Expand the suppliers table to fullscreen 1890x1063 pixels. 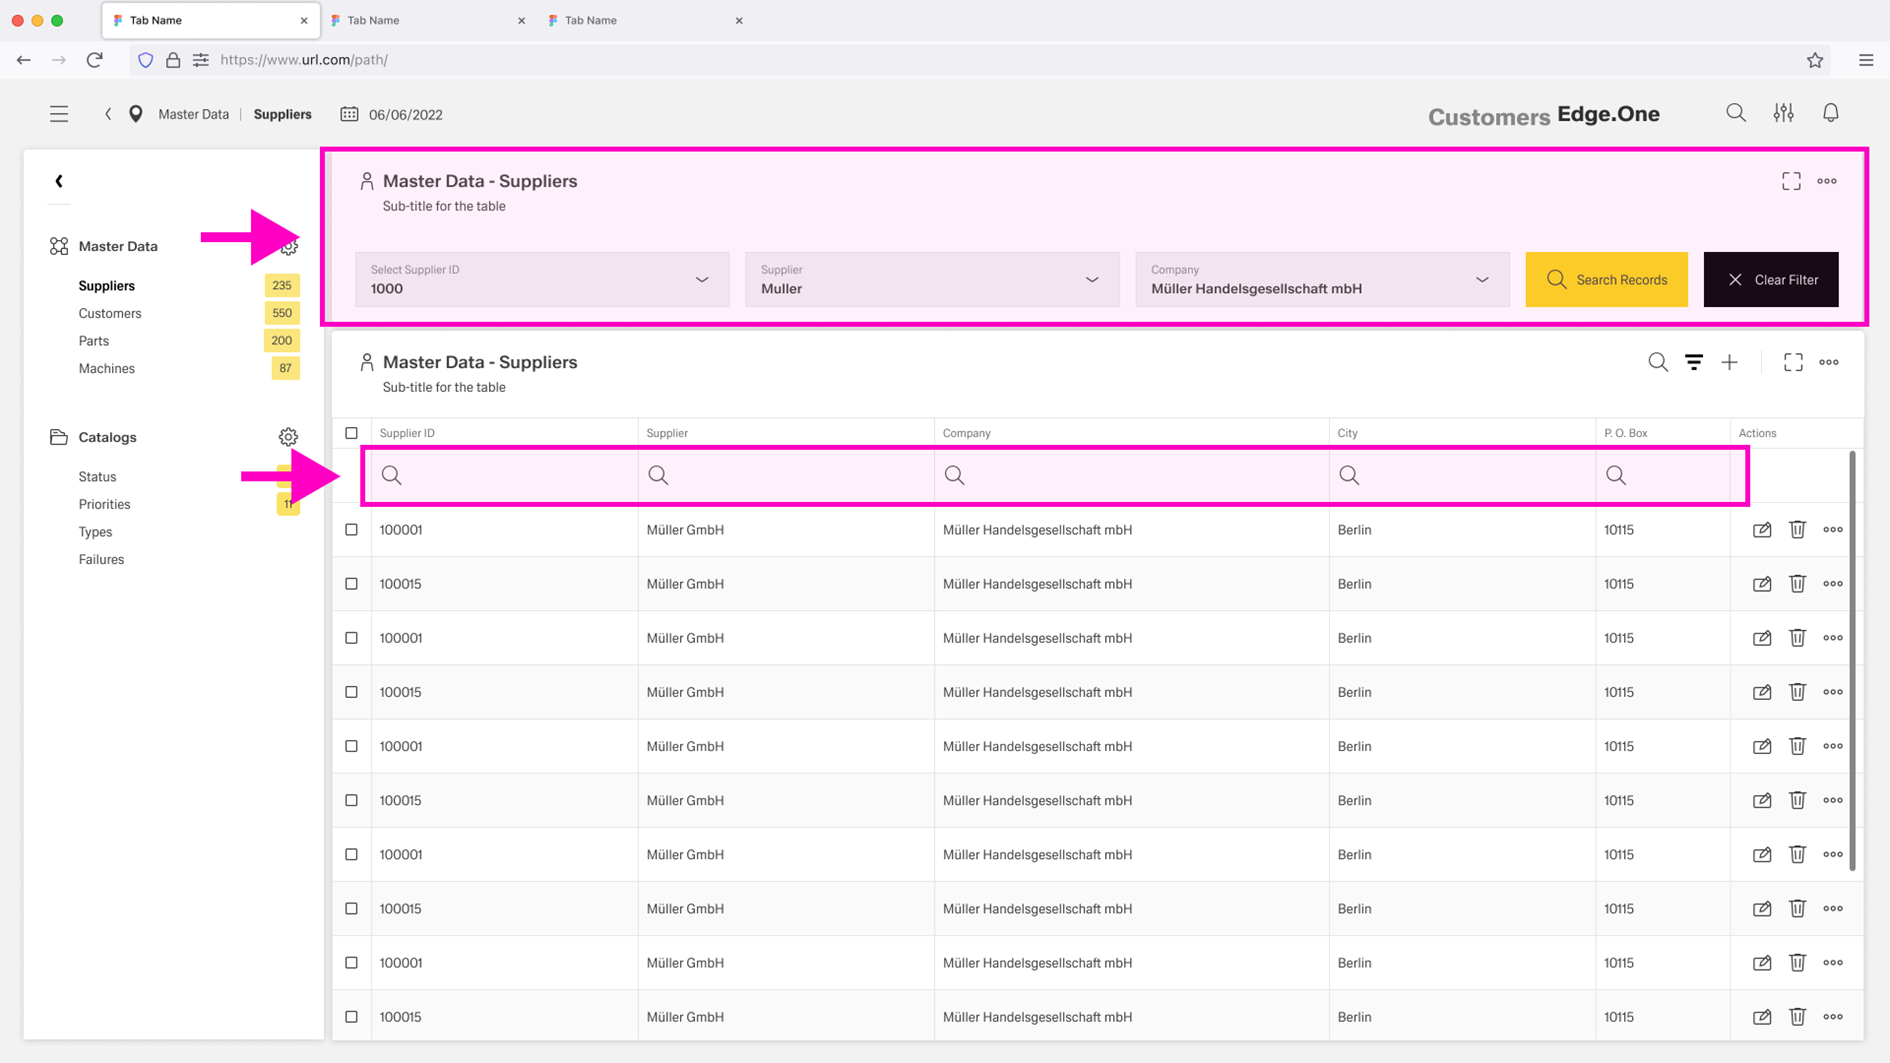tap(1792, 363)
